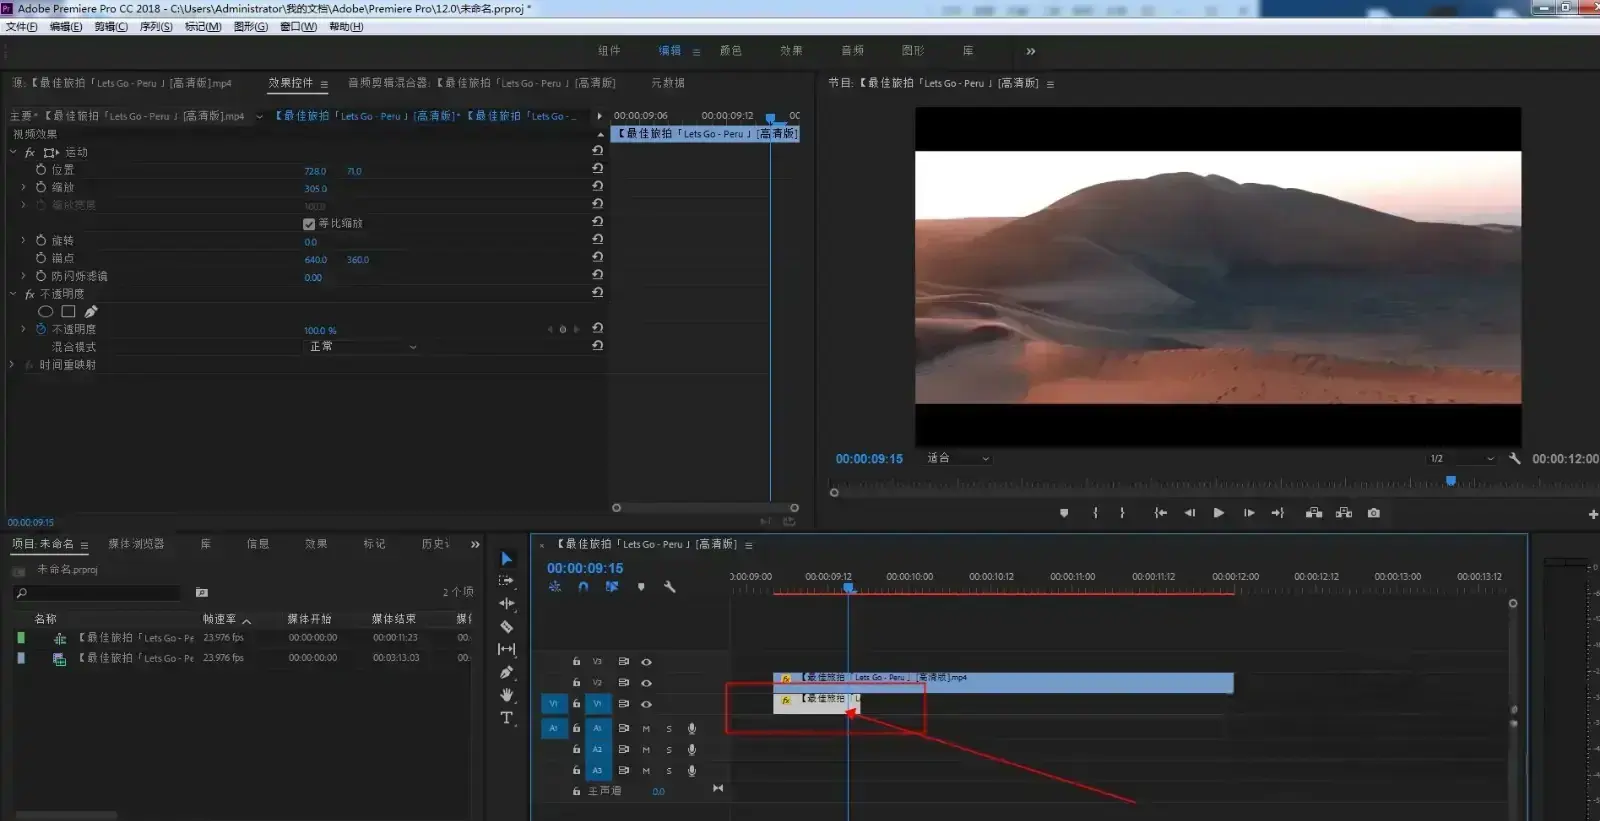Step forward one frame
This screenshot has width=1600, height=821.
pos(1249,513)
